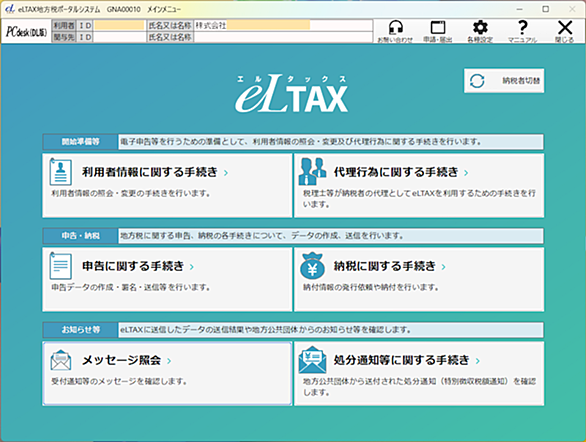
Task: Open 納税に関する手続き panel
Action: (419, 279)
